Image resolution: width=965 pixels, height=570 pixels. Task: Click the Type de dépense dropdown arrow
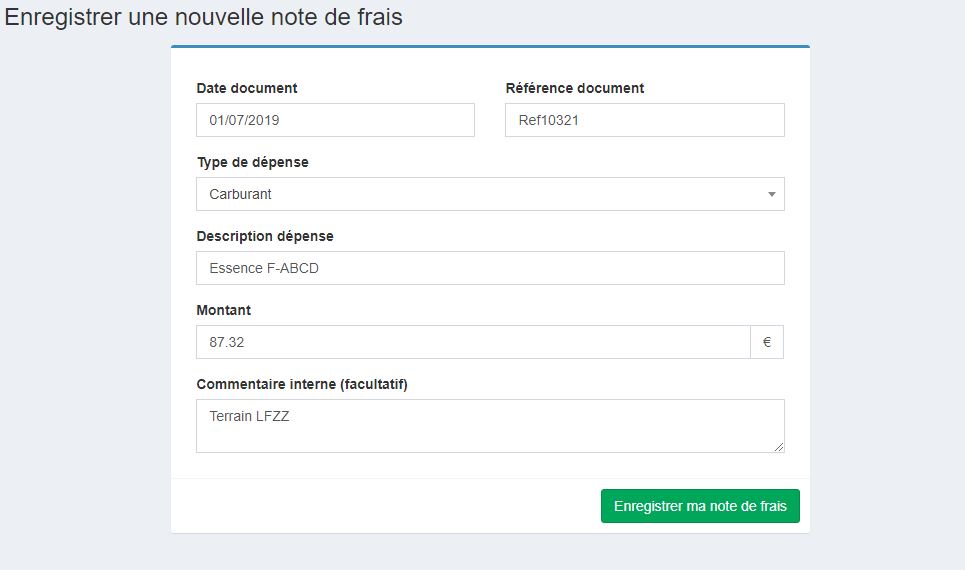[x=771, y=195]
